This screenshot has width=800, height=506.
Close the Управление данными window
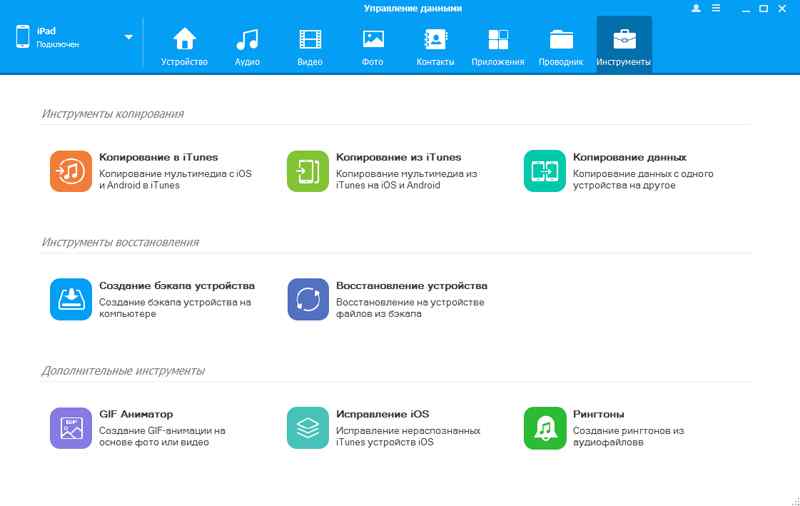pyautogui.click(x=782, y=8)
